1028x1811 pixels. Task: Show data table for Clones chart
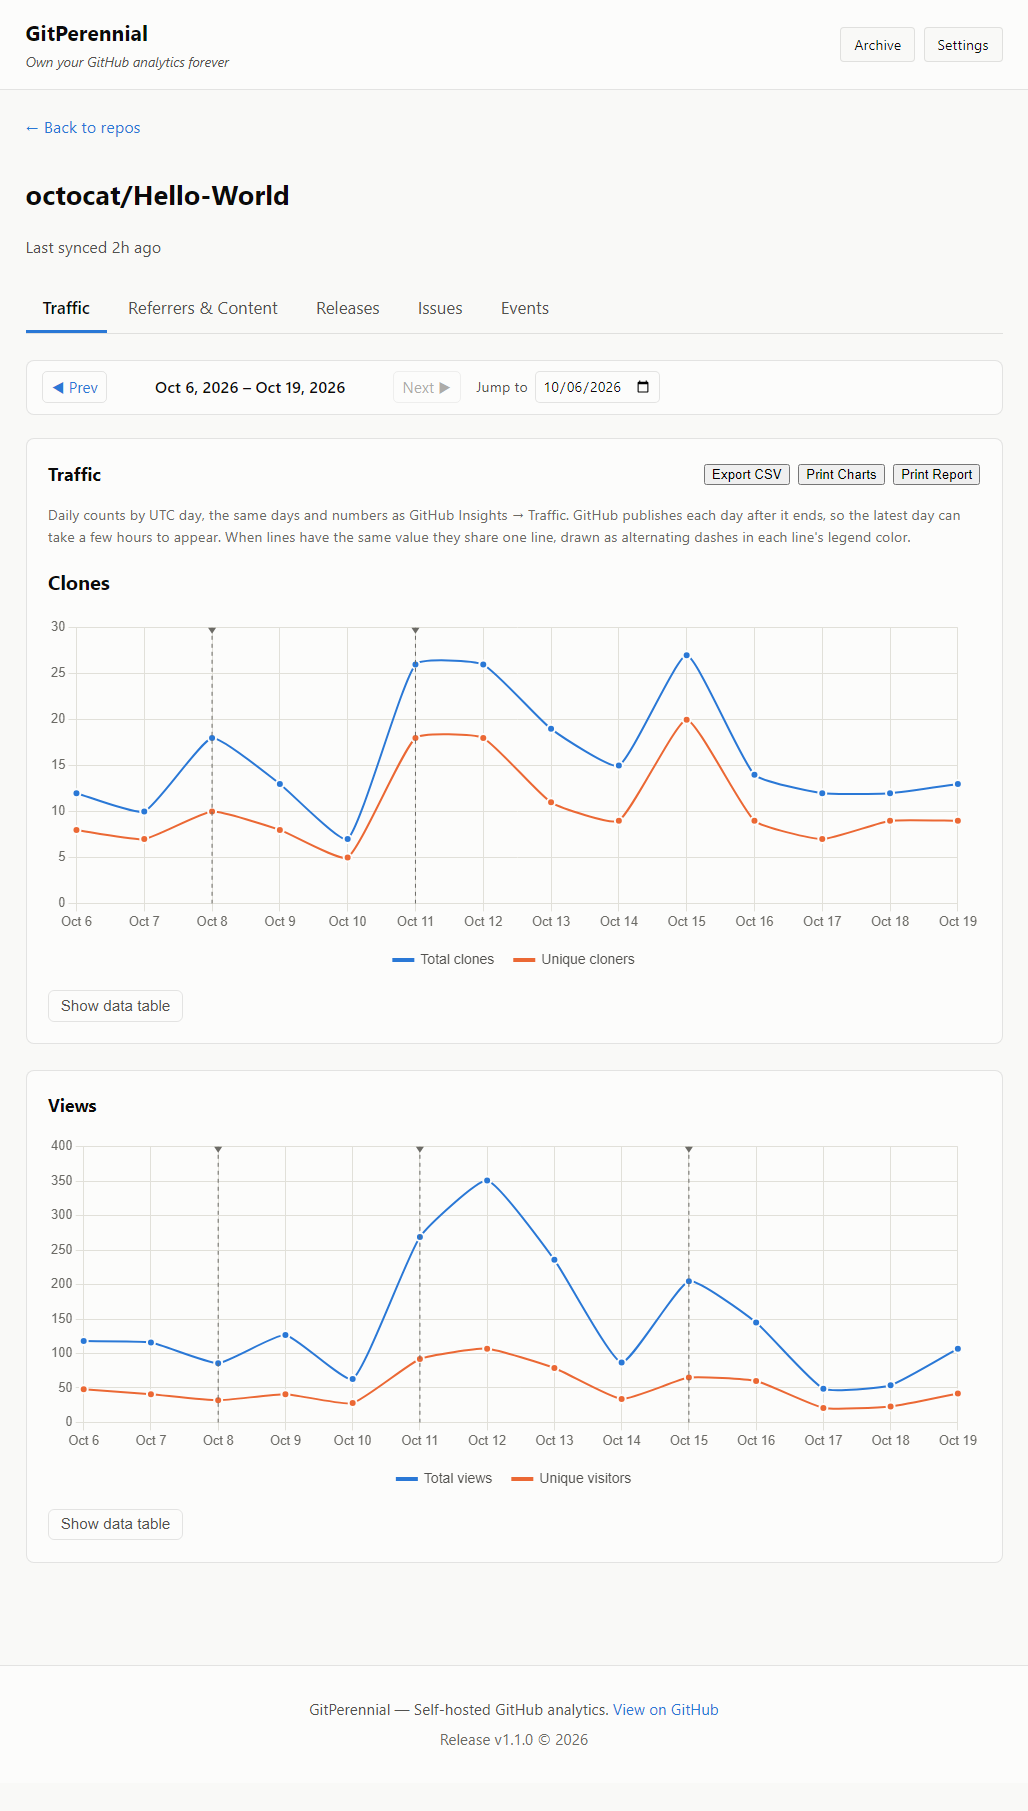click(x=115, y=1006)
